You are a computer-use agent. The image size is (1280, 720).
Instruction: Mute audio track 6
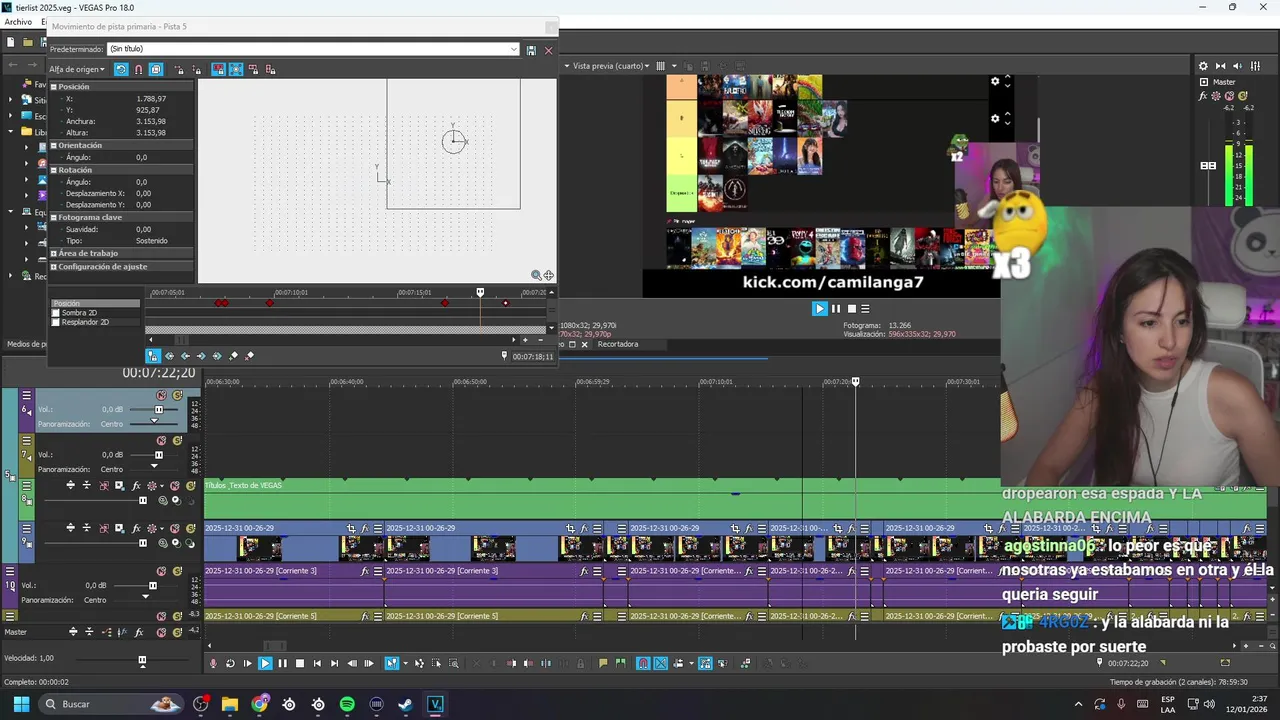point(160,396)
